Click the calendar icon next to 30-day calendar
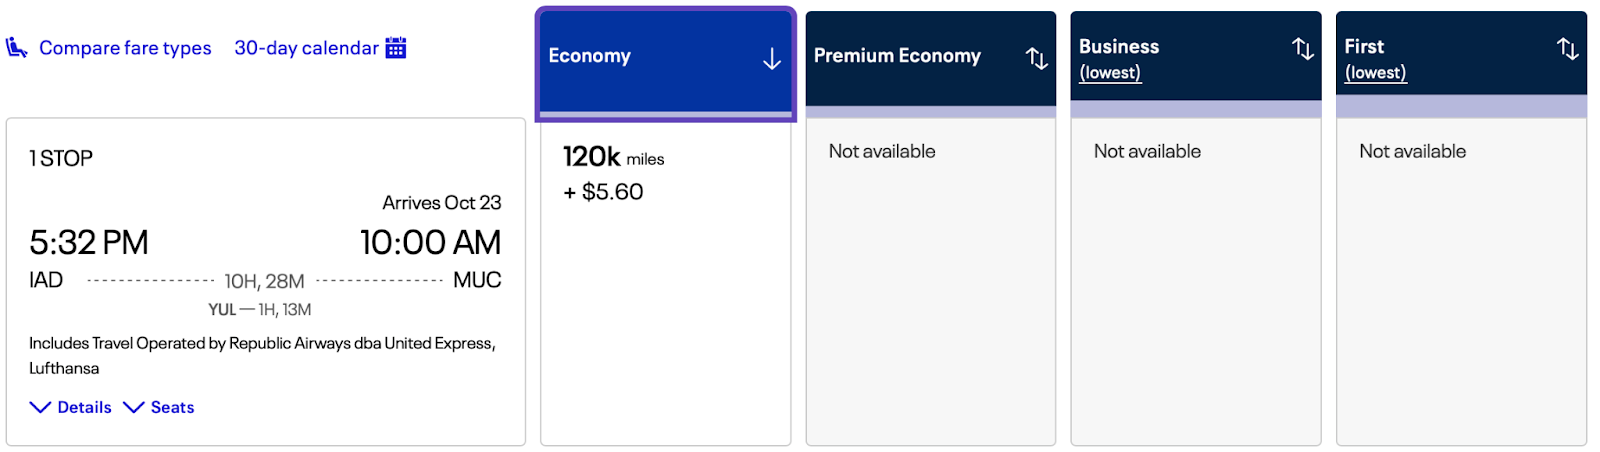Image resolution: width=1600 pixels, height=452 pixels. pos(396,48)
